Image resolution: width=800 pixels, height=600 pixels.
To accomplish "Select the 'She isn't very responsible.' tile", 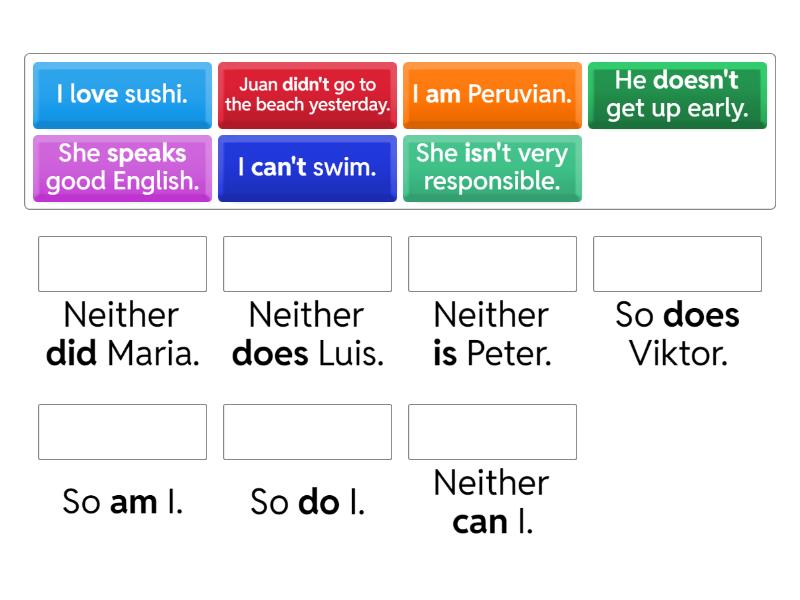I will pyautogui.click(x=492, y=168).
